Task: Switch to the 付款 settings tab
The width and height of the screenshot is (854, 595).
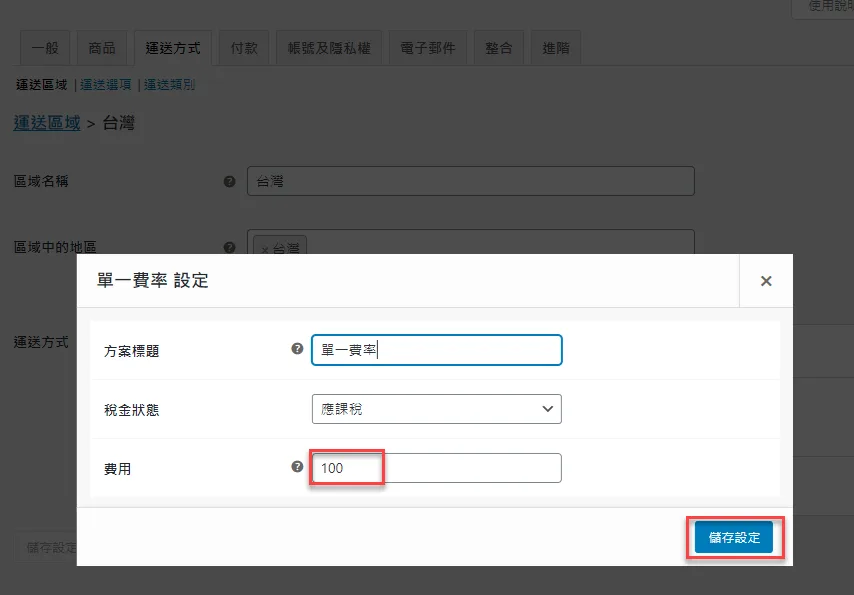Action: point(243,47)
